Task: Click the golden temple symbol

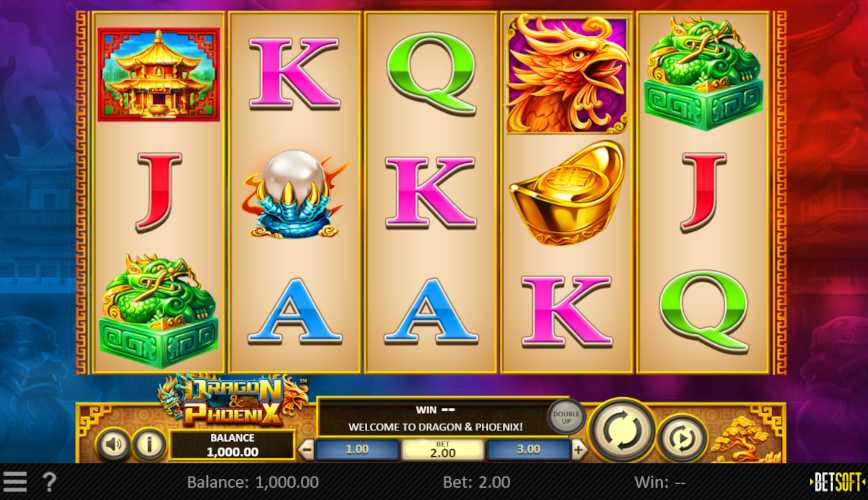Action: [159, 74]
